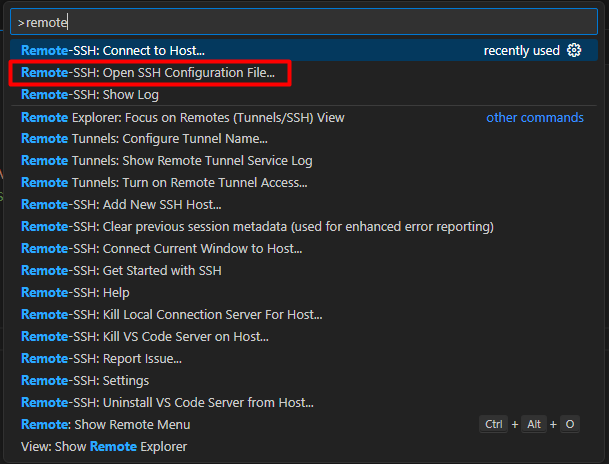Open Remote-SSH: Settings
609x464 pixels.
[x=304, y=381]
